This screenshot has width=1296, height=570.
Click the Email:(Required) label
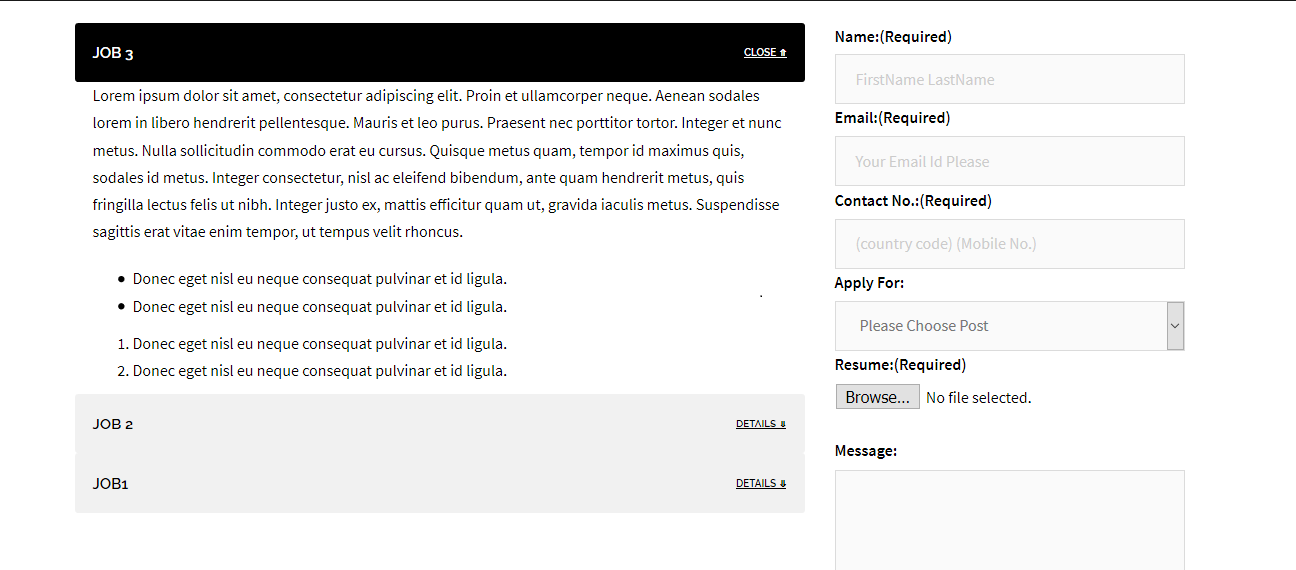[x=892, y=118]
